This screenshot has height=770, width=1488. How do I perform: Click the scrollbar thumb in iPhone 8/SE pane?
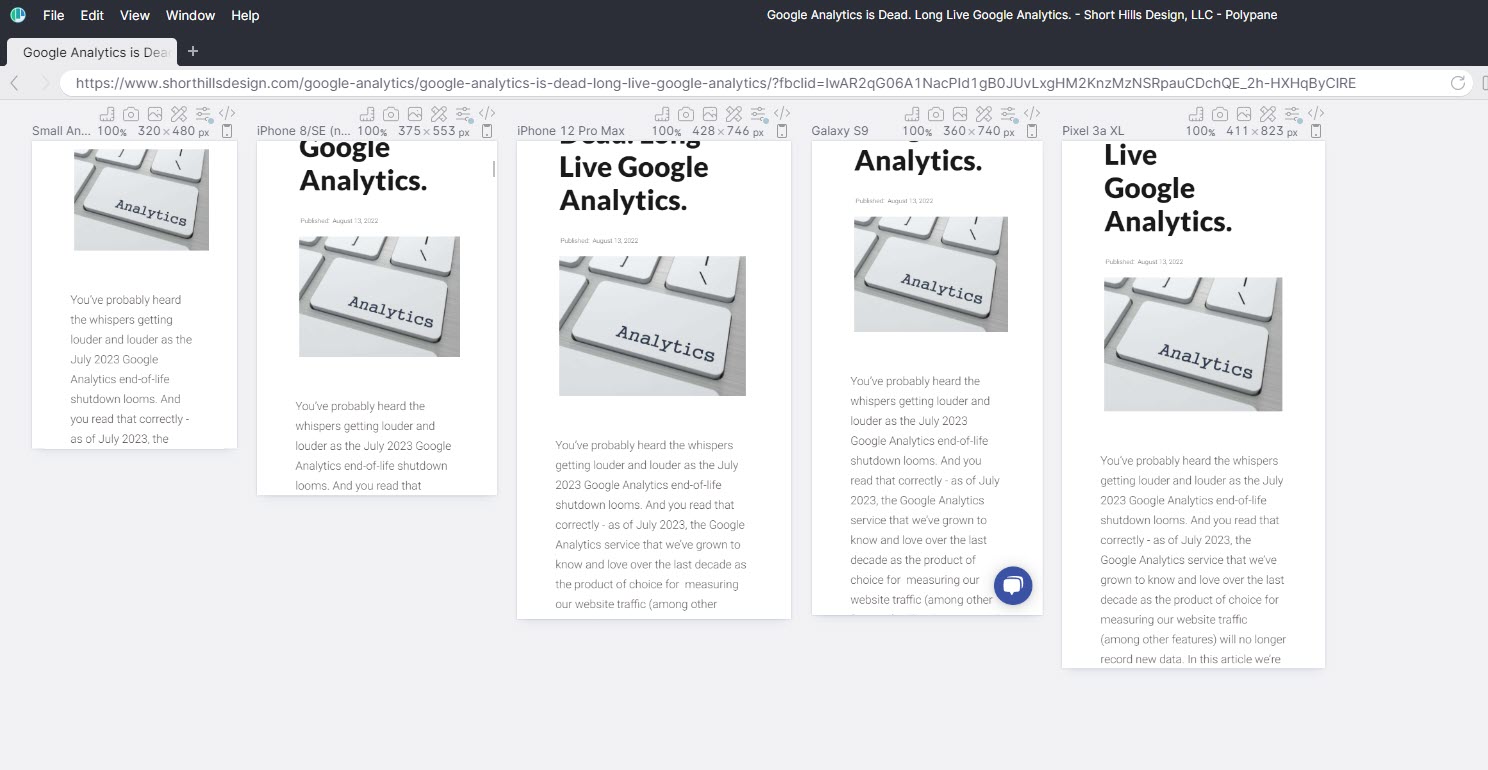[x=494, y=169]
